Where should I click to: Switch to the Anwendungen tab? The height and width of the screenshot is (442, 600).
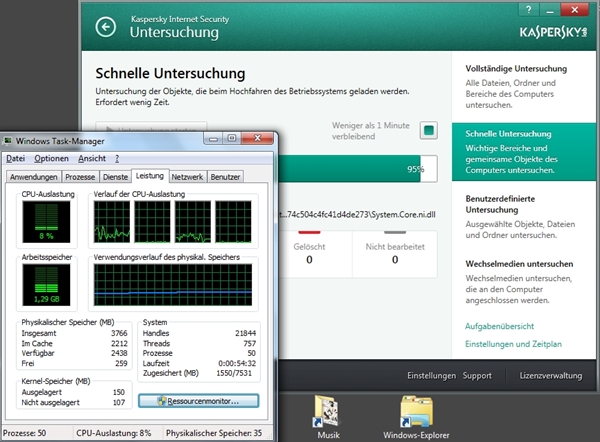pyautogui.click(x=34, y=177)
